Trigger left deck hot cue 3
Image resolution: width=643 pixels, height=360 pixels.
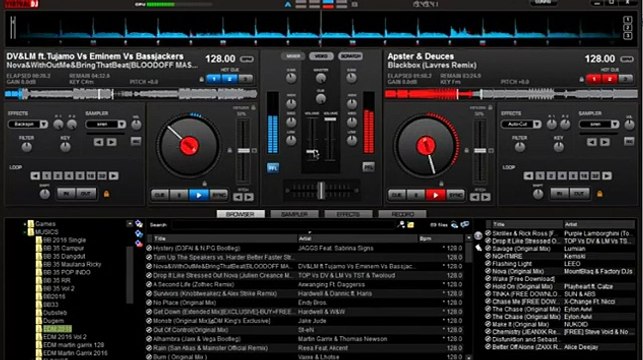tap(246, 79)
